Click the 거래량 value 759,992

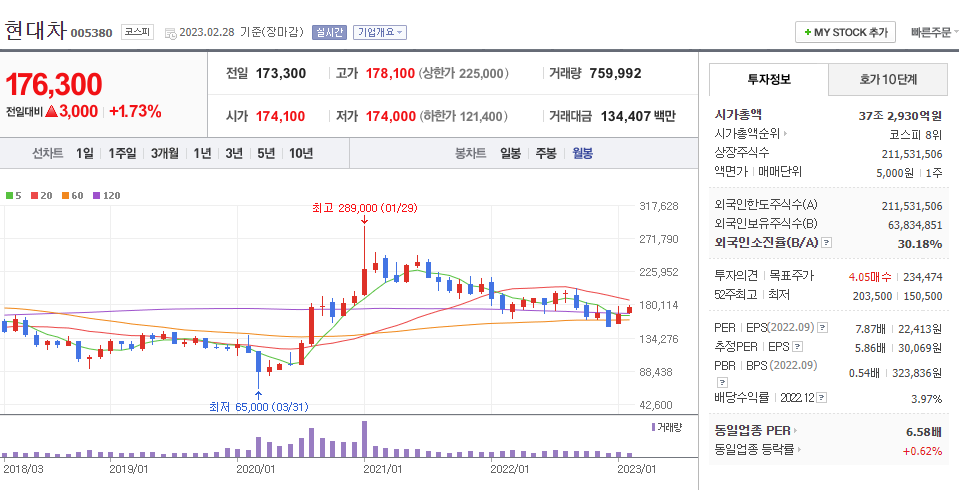(x=615, y=73)
